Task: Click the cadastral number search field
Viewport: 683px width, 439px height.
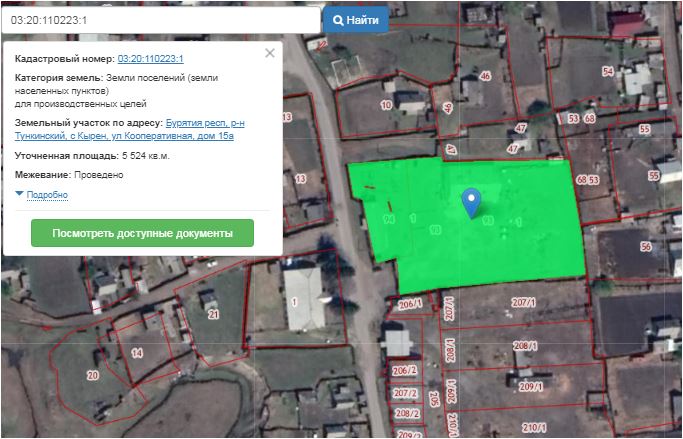Action: (162, 20)
